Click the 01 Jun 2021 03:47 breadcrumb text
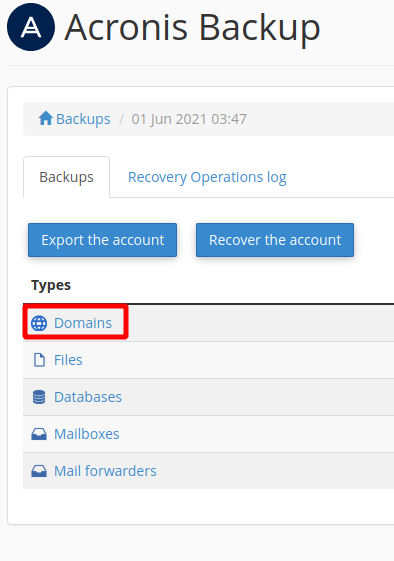Viewport: 394px width, 561px height. (189, 119)
